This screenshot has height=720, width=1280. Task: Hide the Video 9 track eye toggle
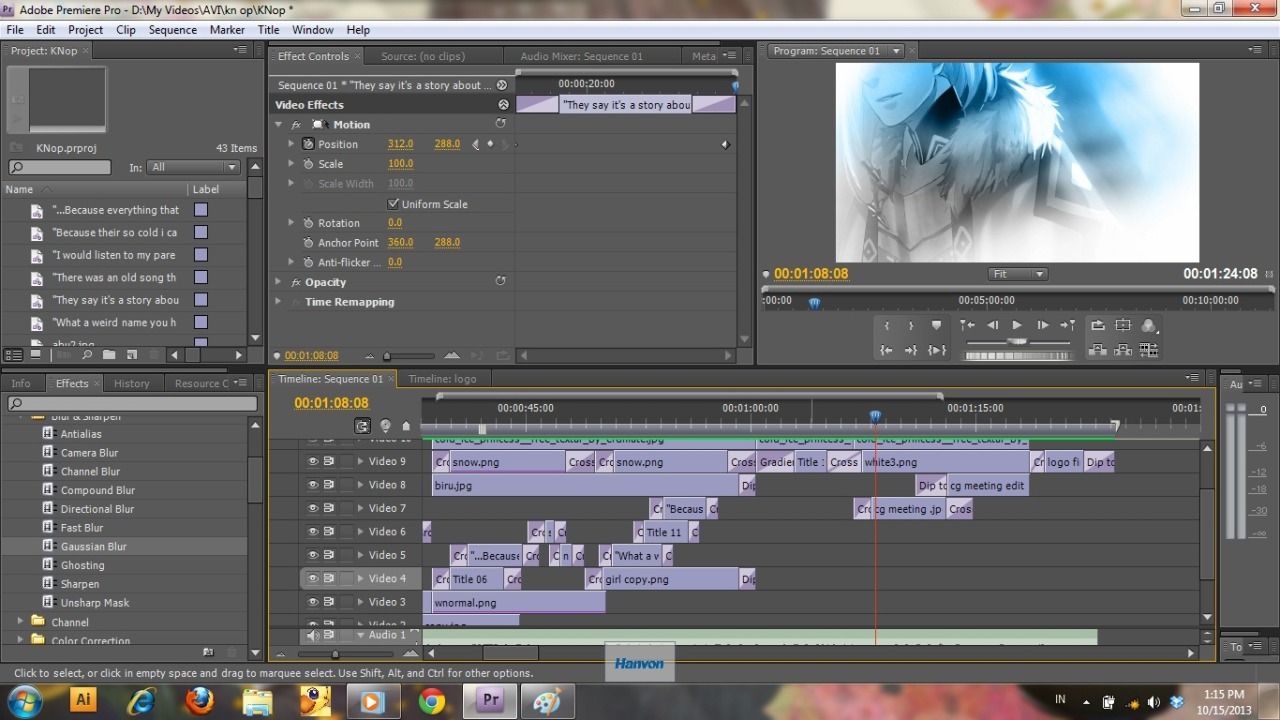[x=312, y=462]
